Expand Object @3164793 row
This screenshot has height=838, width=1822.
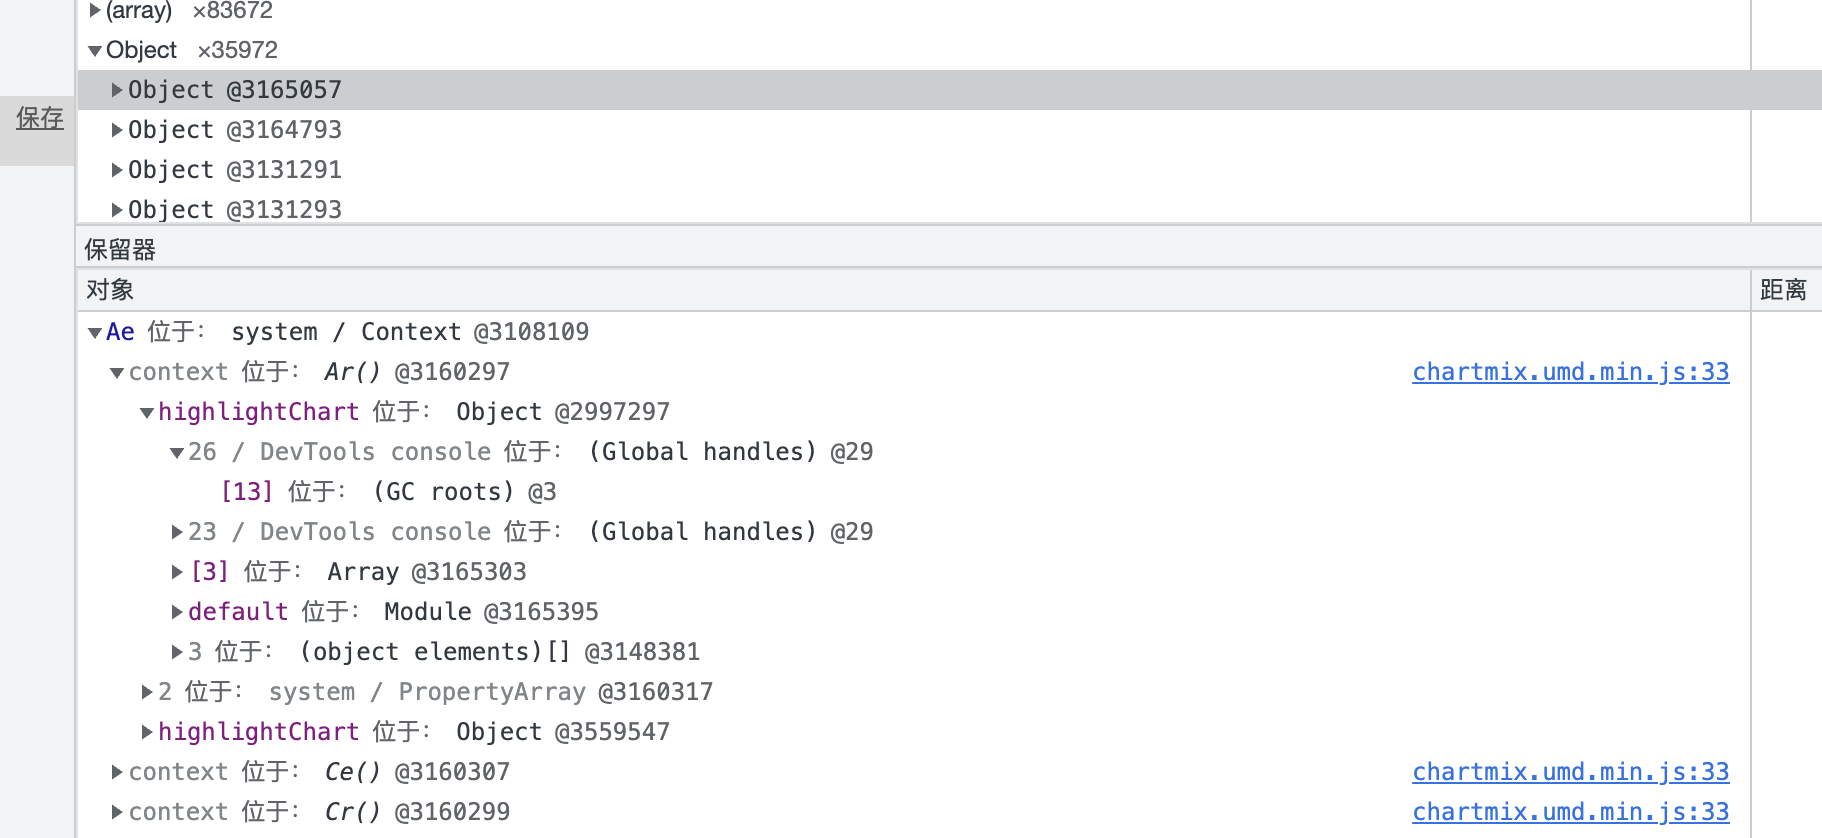click(x=117, y=130)
